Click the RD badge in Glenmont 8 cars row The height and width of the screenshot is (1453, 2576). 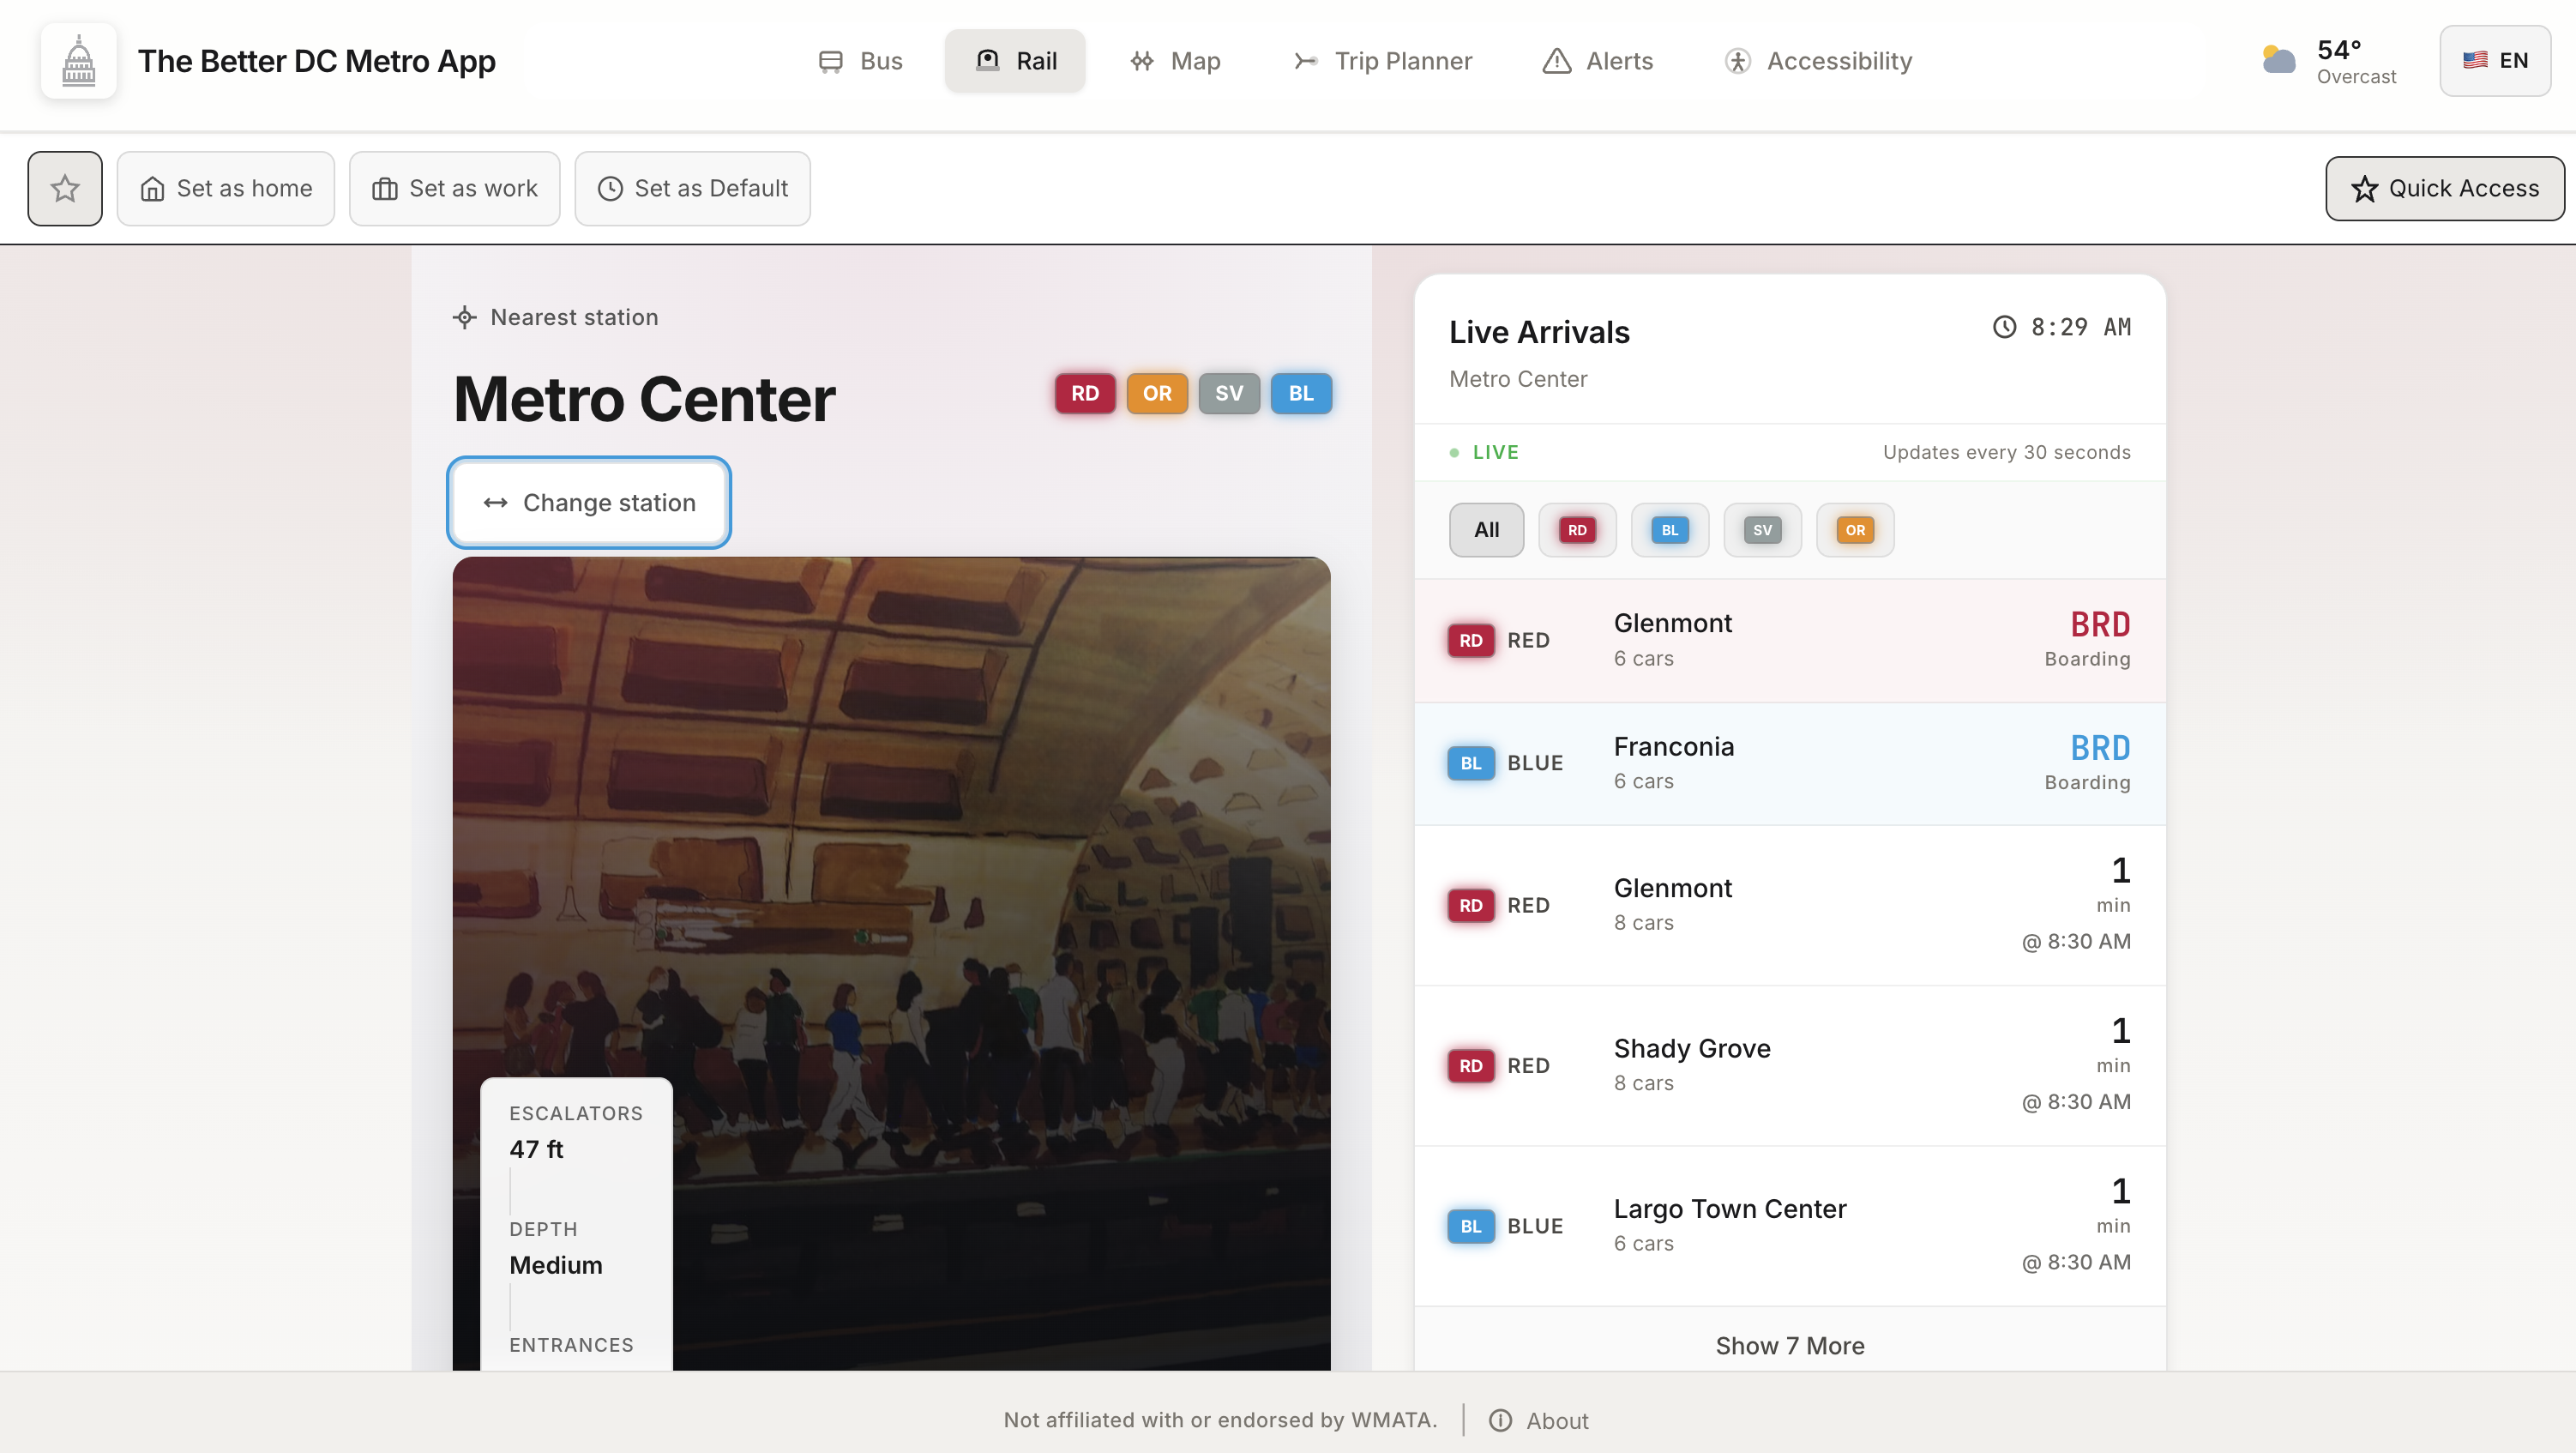click(x=1471, y=905)
